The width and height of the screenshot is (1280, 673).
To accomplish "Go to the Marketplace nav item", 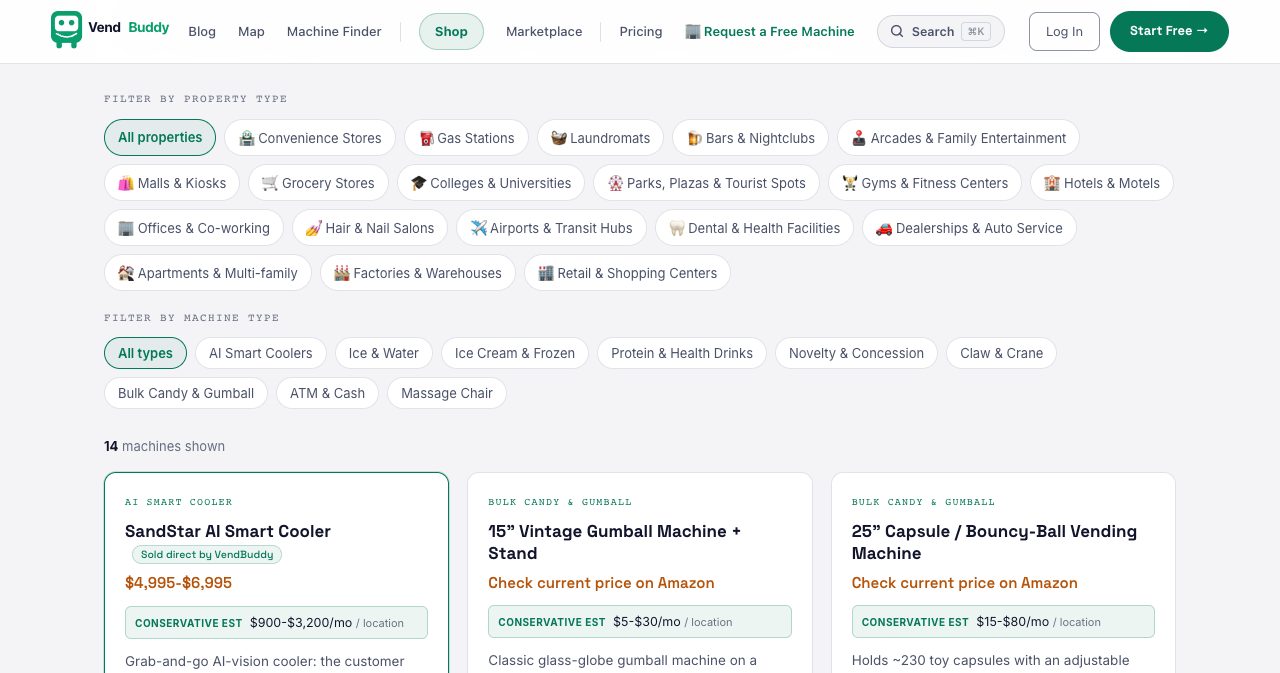I will (x=544, y=32).
